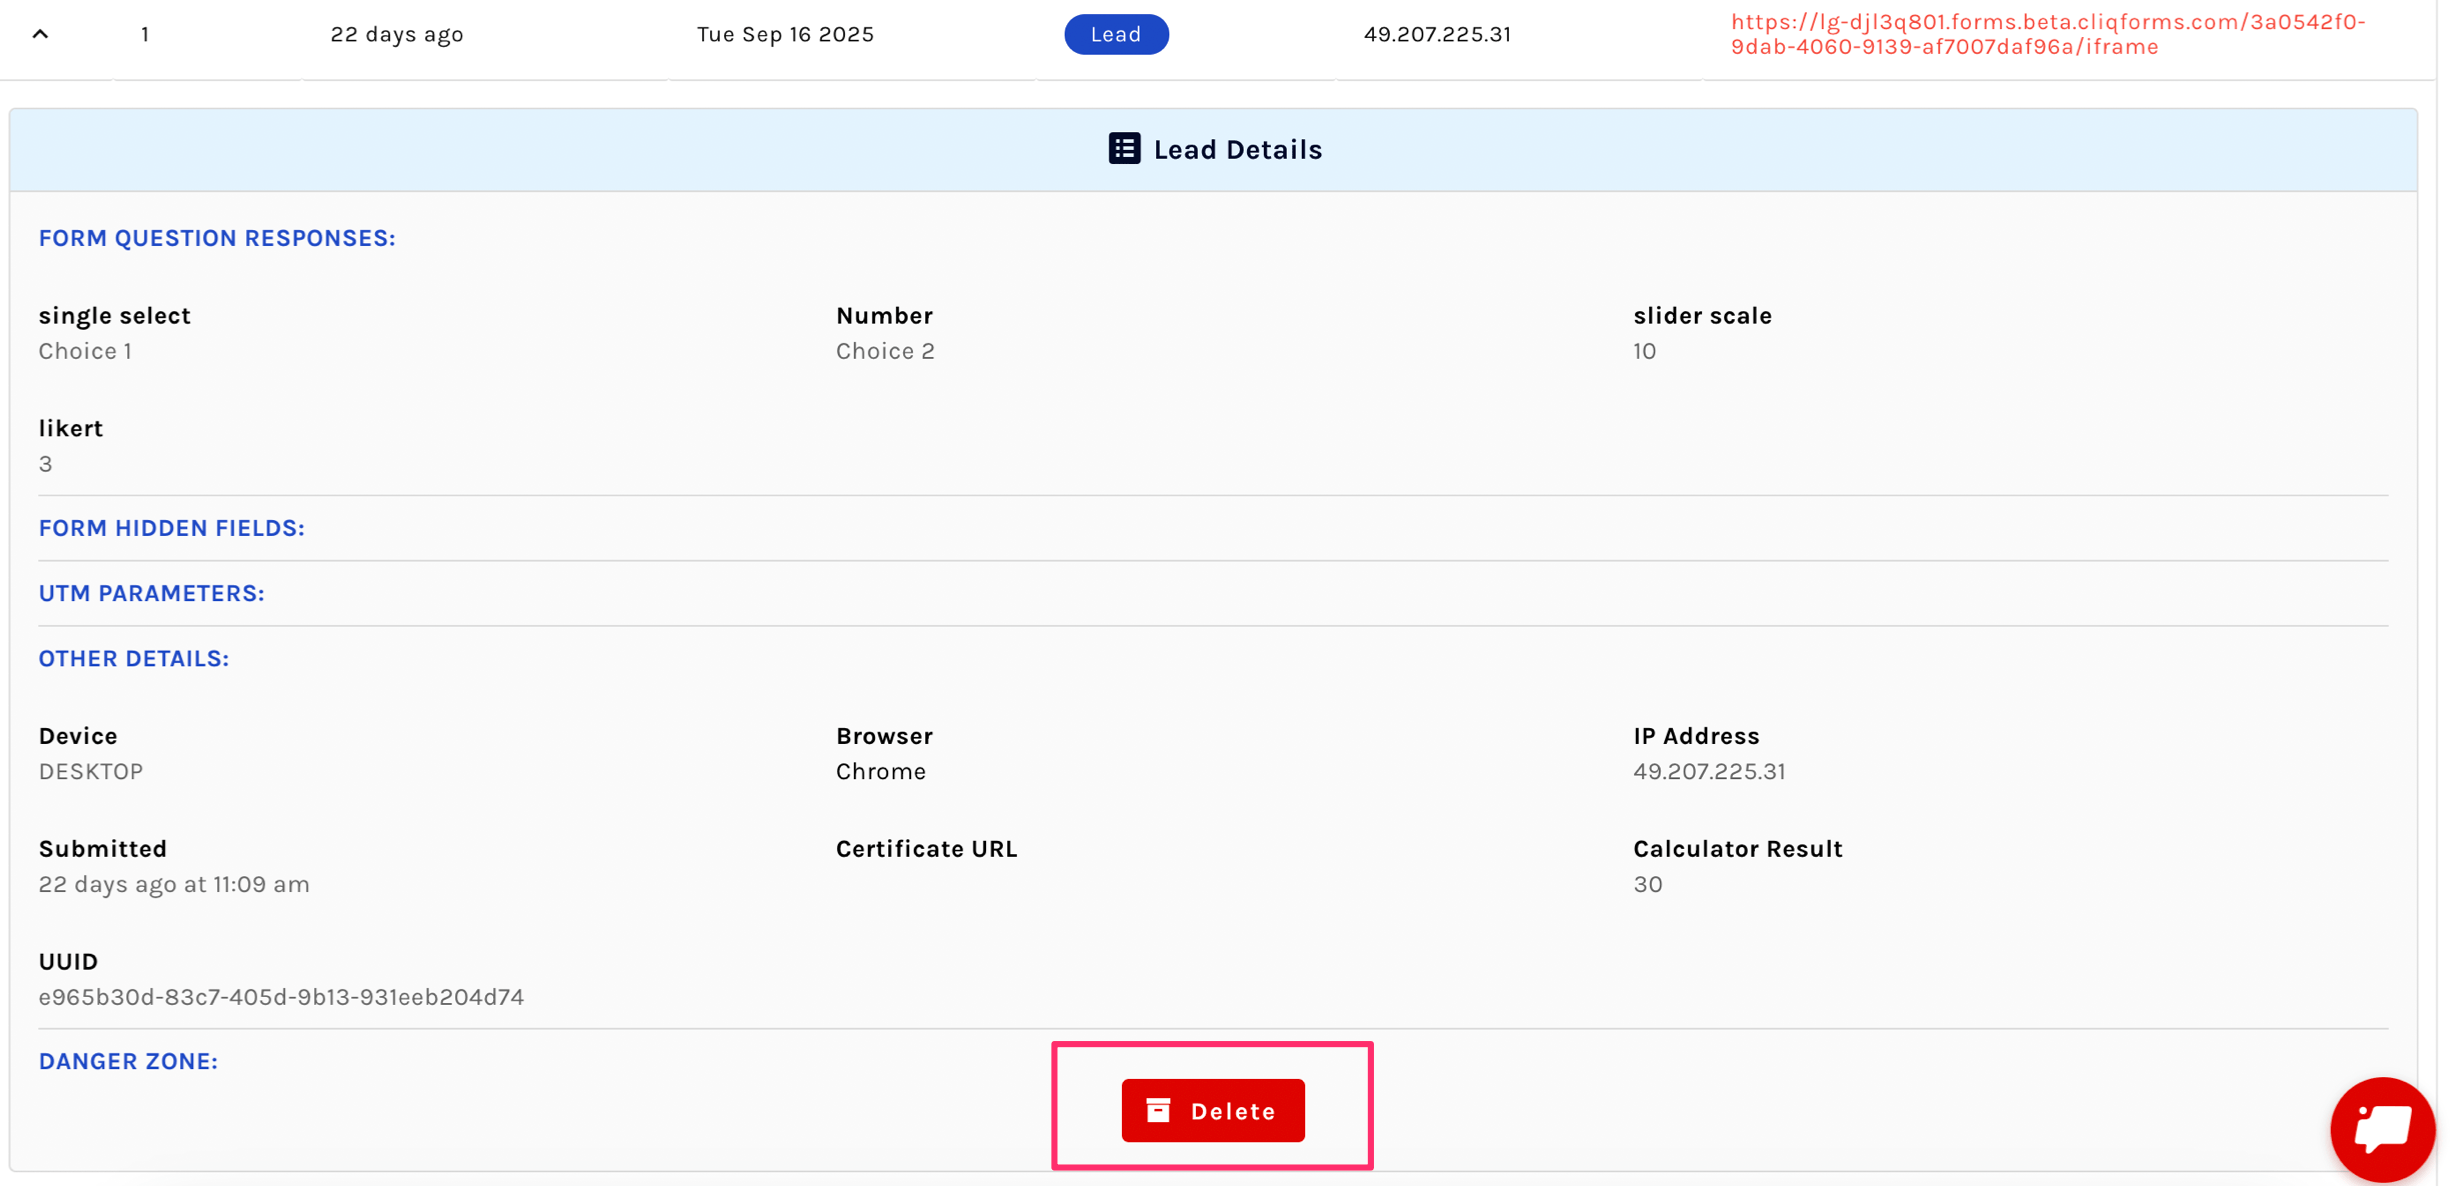The height and width of the screenshot is (1186, 2450).
Task: Click the 22 days ago row cell
Action: point(397,34)
